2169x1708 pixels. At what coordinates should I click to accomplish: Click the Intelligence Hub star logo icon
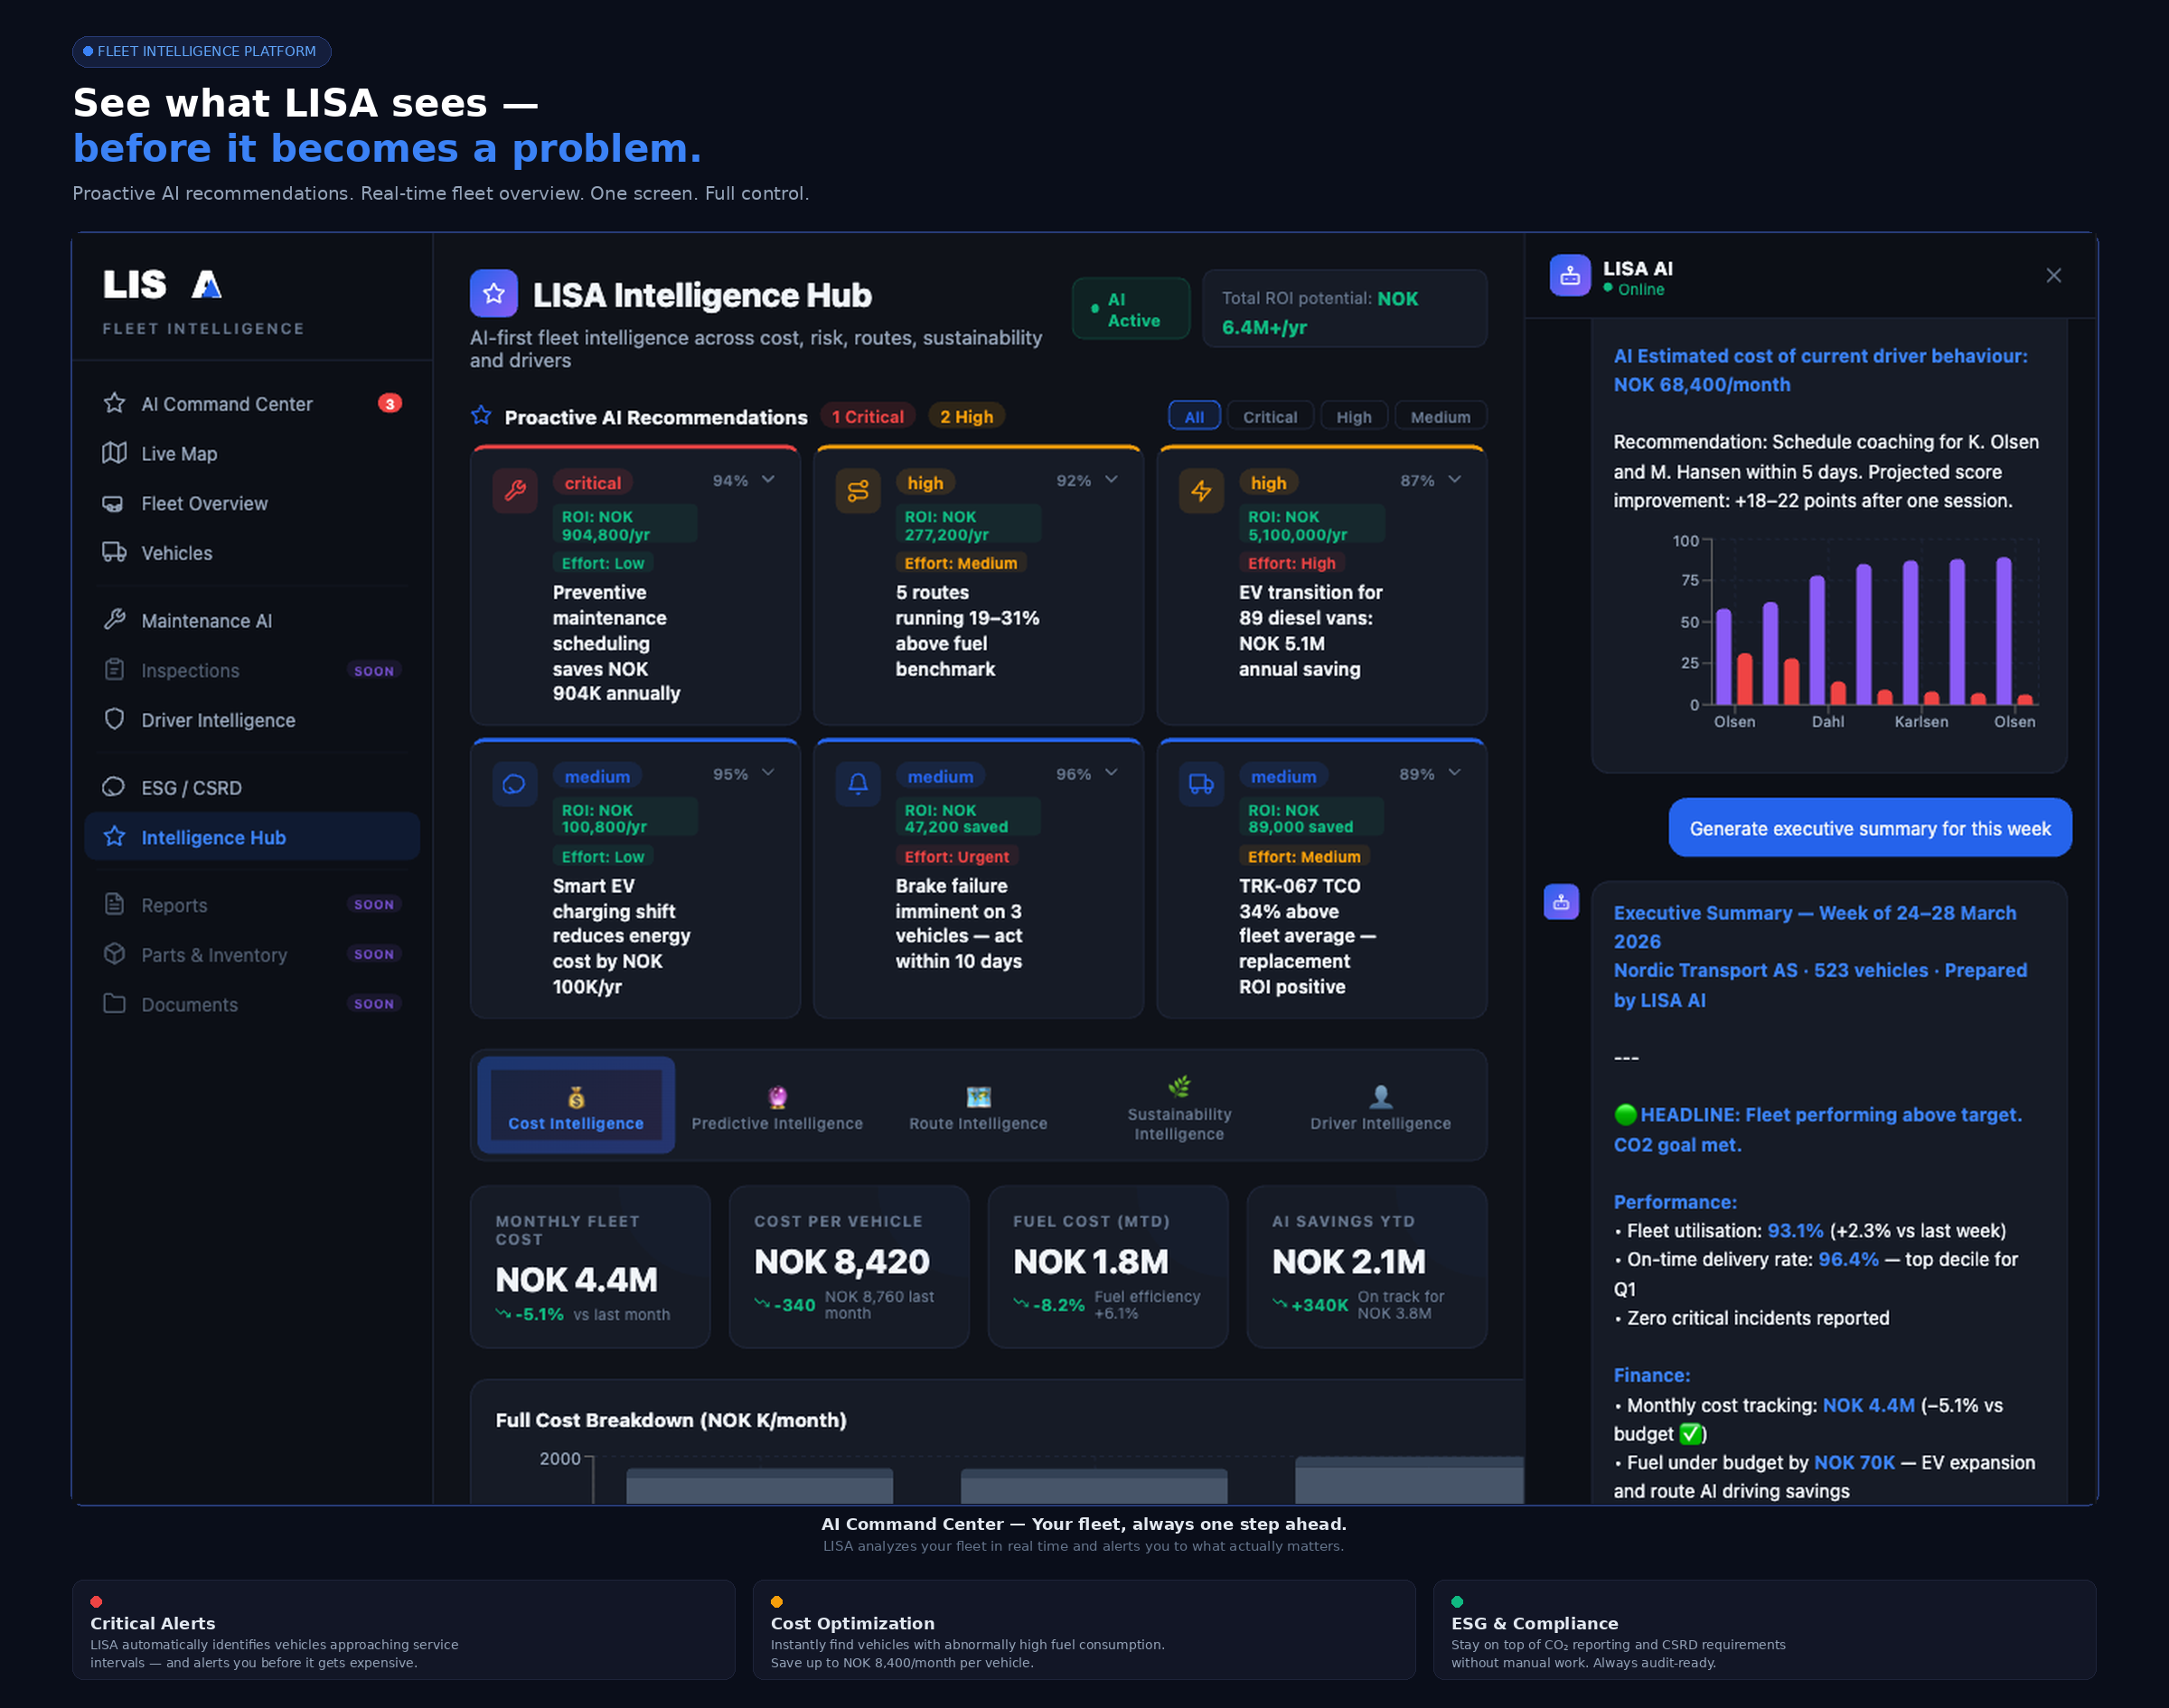point(493,293)
